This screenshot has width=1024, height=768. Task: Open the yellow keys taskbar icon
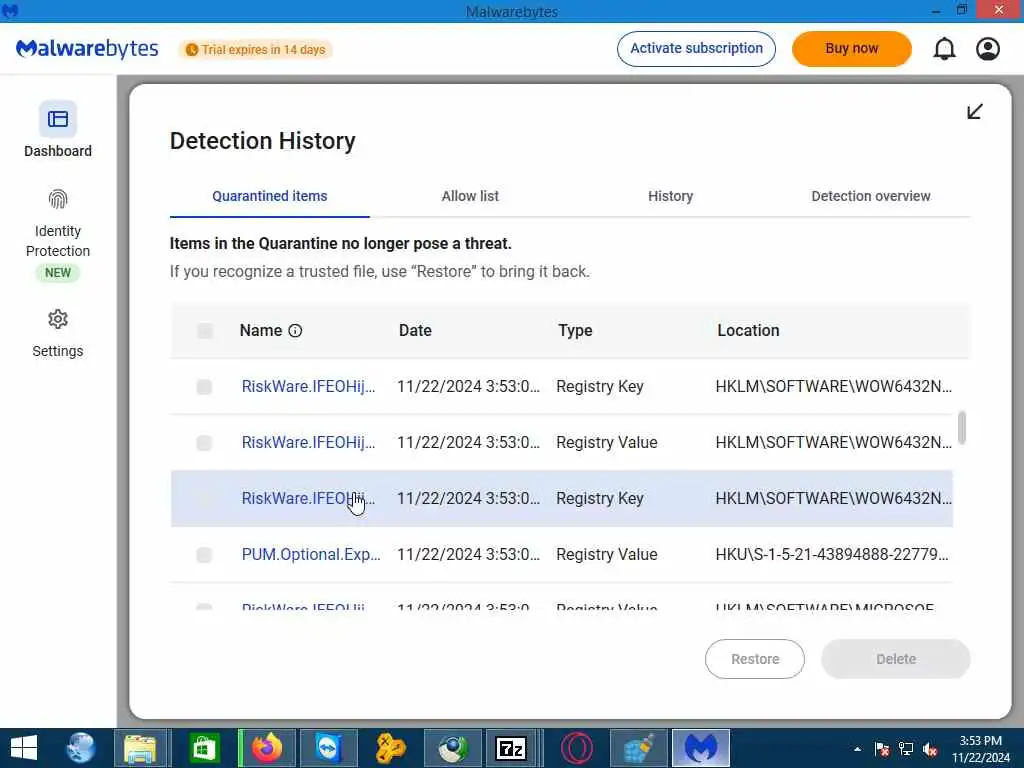[x=391, y=748]
